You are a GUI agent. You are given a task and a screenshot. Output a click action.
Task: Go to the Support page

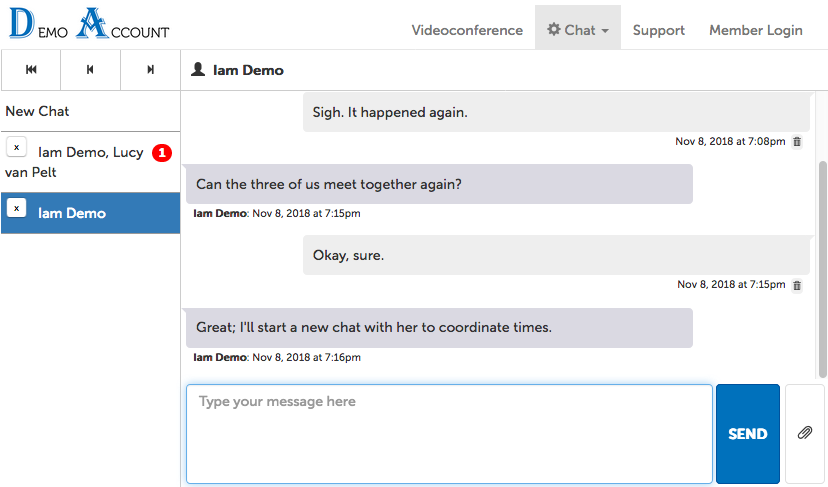659,30
